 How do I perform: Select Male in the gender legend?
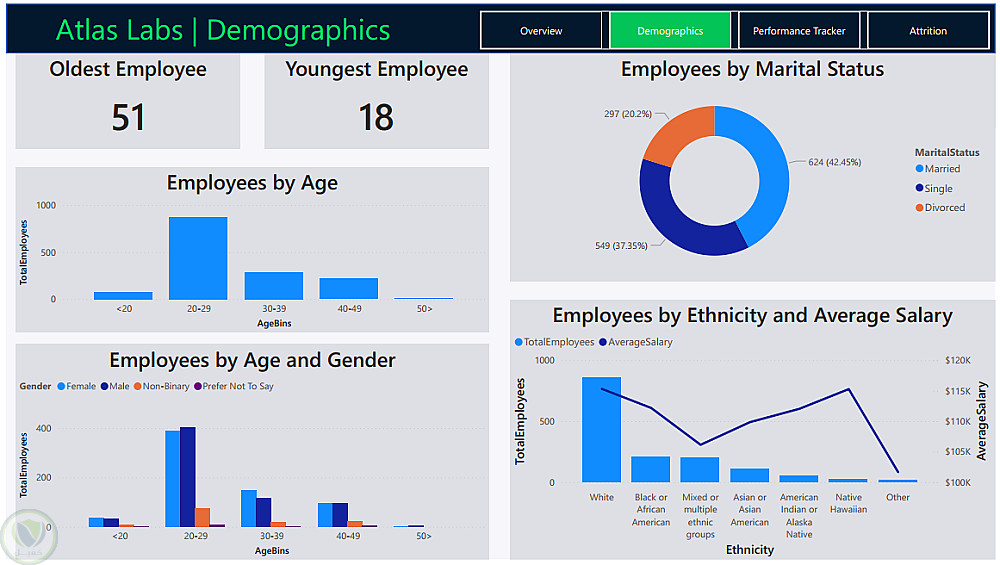[115, 386]
